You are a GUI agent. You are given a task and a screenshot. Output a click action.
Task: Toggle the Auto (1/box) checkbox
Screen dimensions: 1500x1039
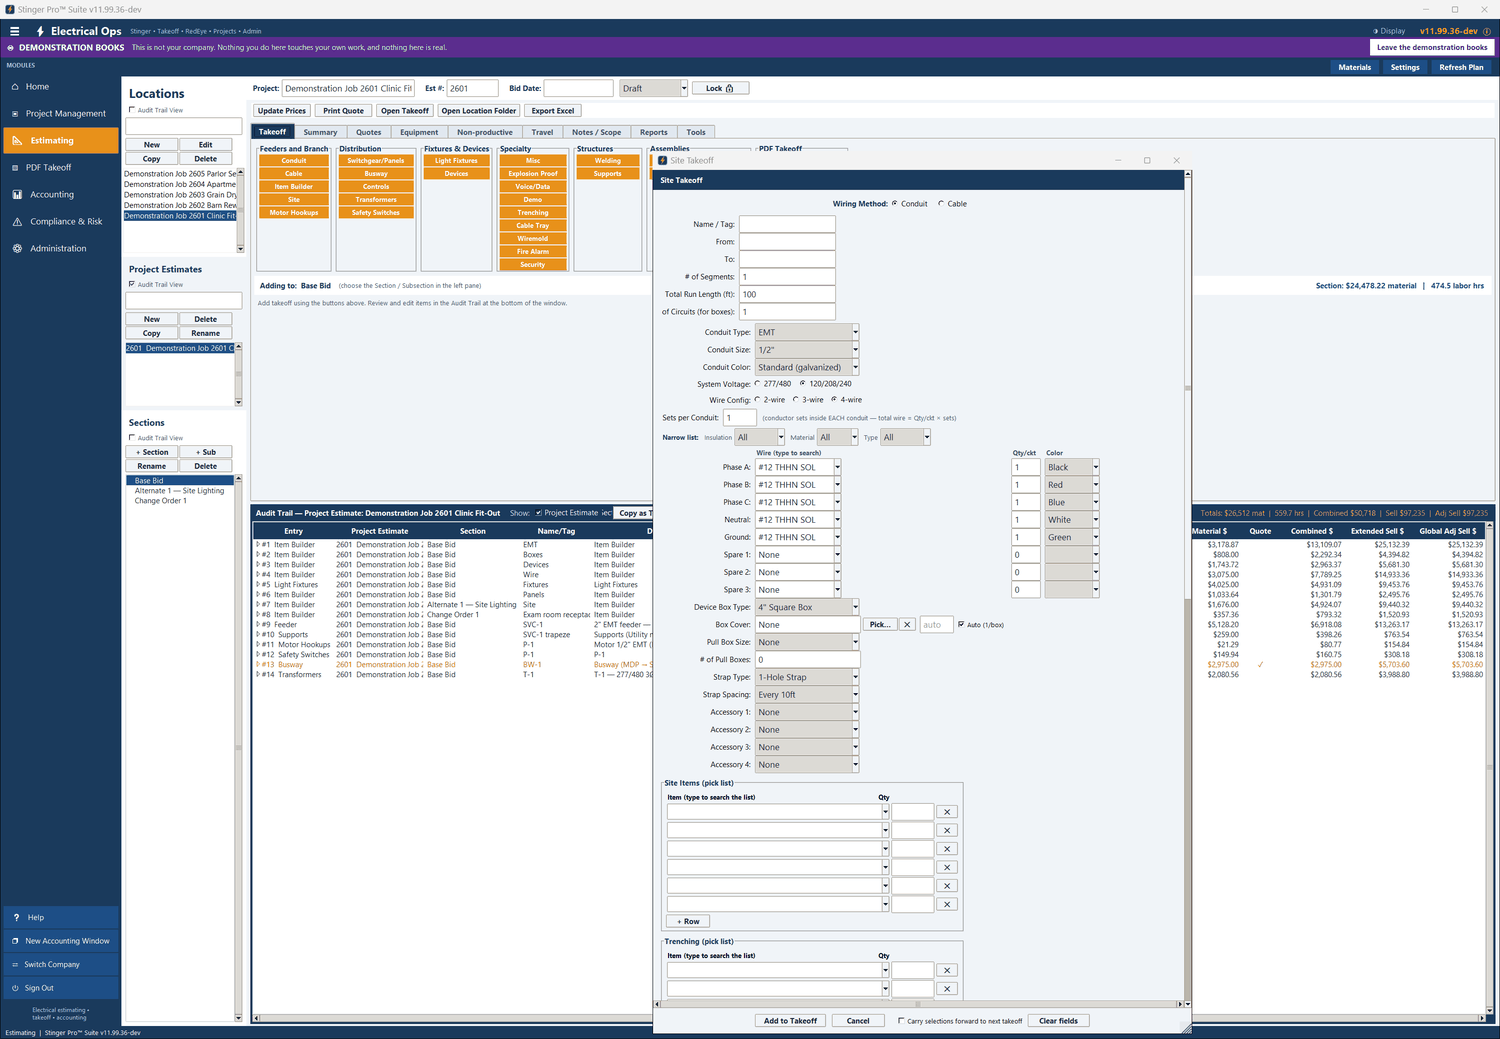click(961, 625)
